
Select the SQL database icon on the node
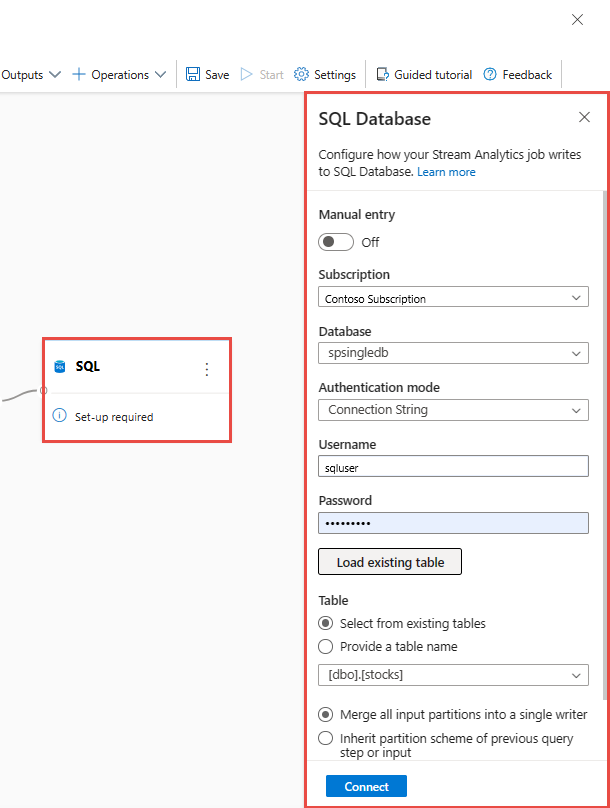(x=60, y=366)
